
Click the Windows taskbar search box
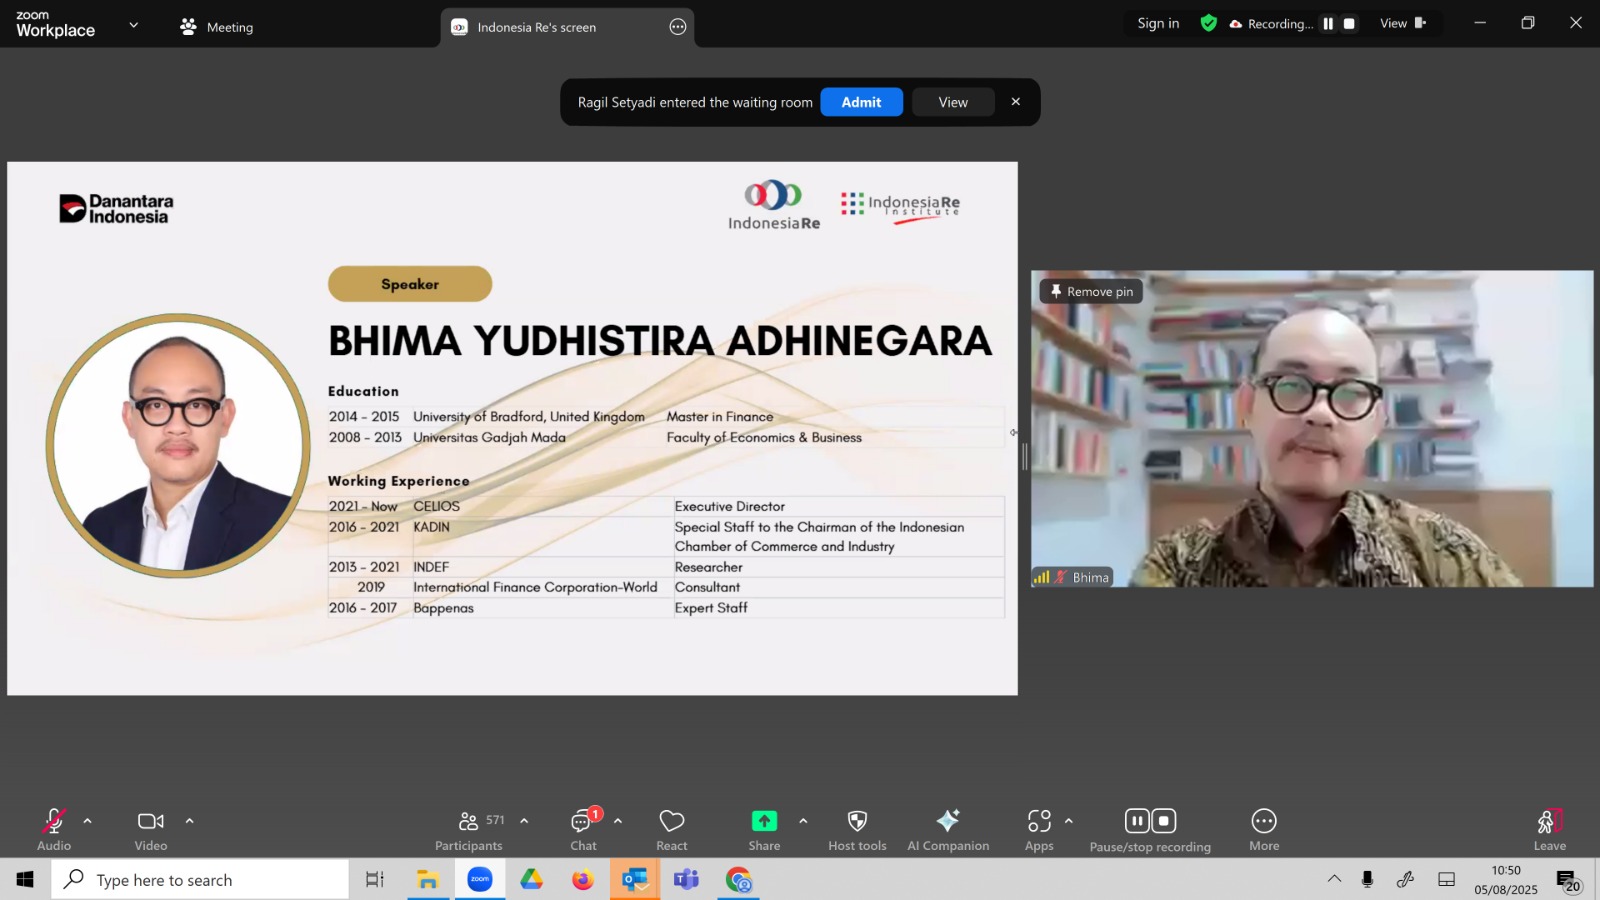pyautogui.click(x=200, y=880)
